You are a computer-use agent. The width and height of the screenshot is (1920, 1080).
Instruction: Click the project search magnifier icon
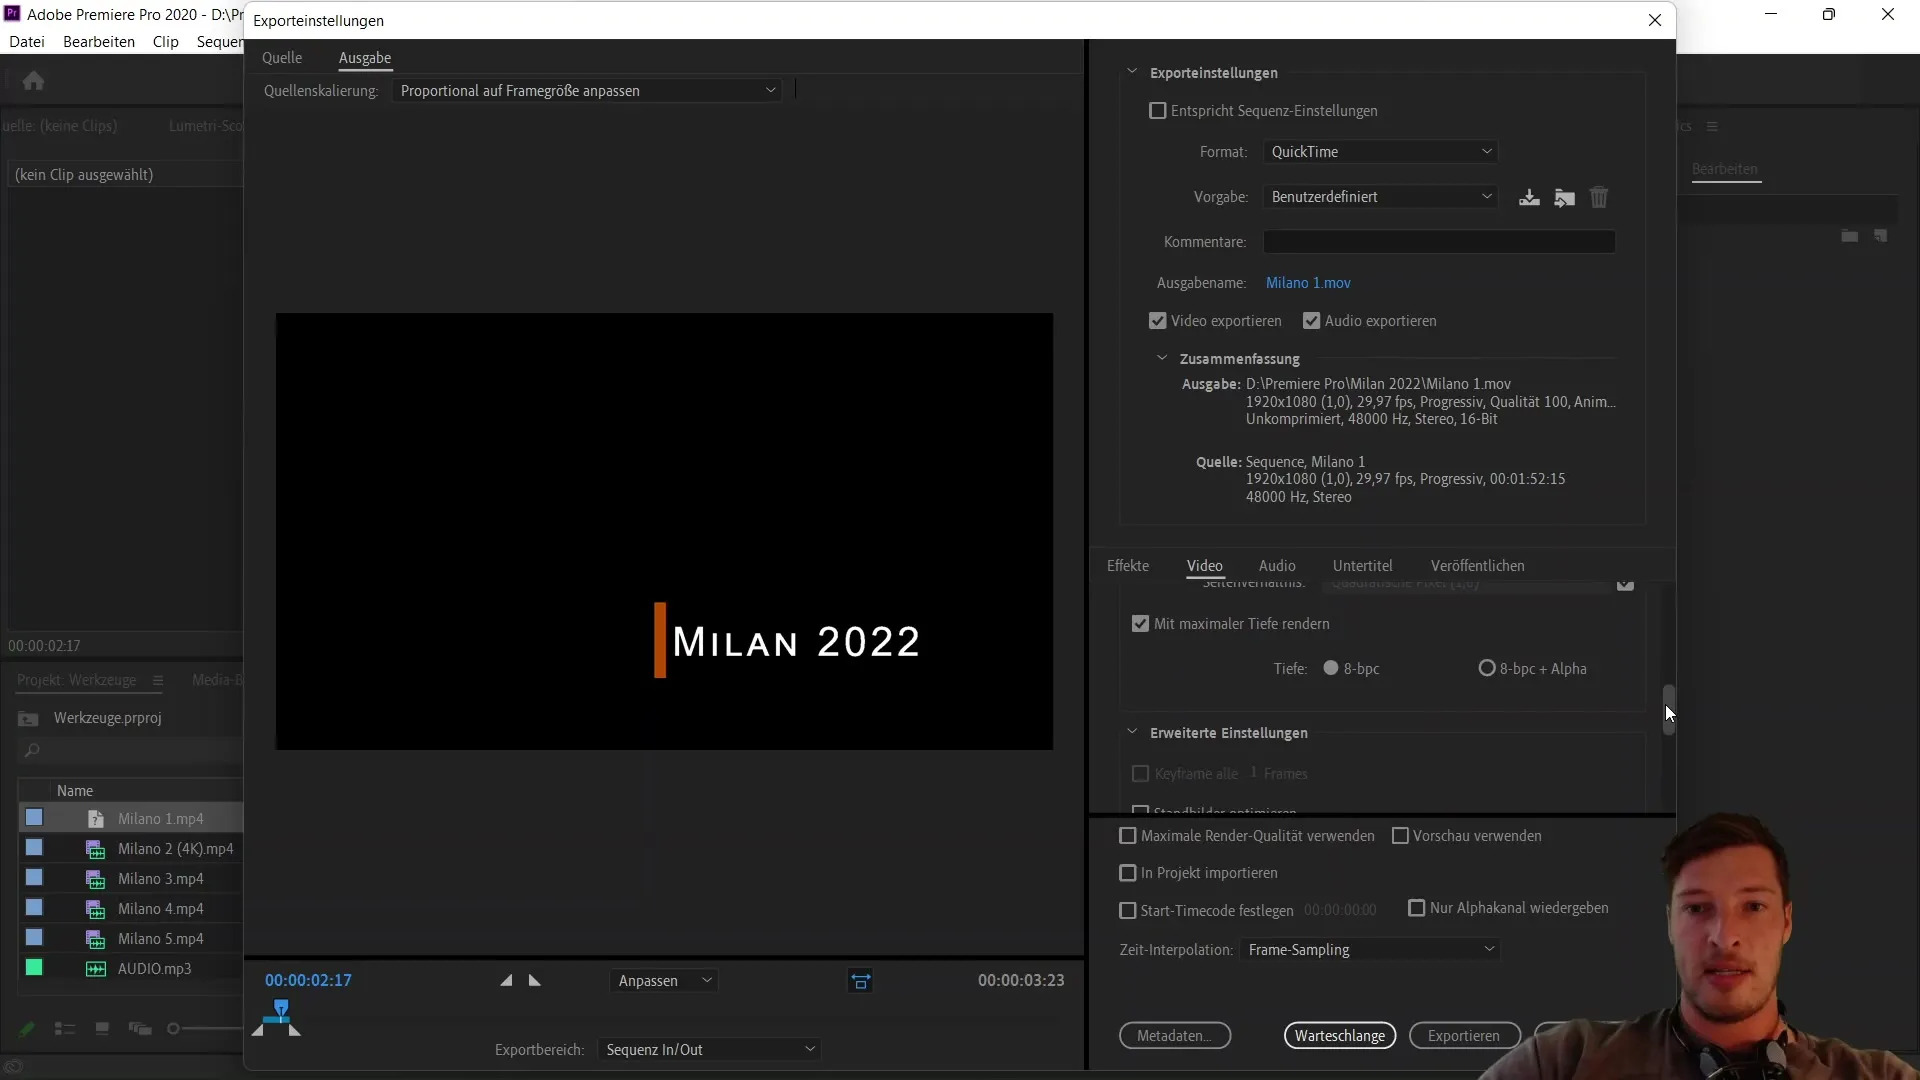point(32,751)
